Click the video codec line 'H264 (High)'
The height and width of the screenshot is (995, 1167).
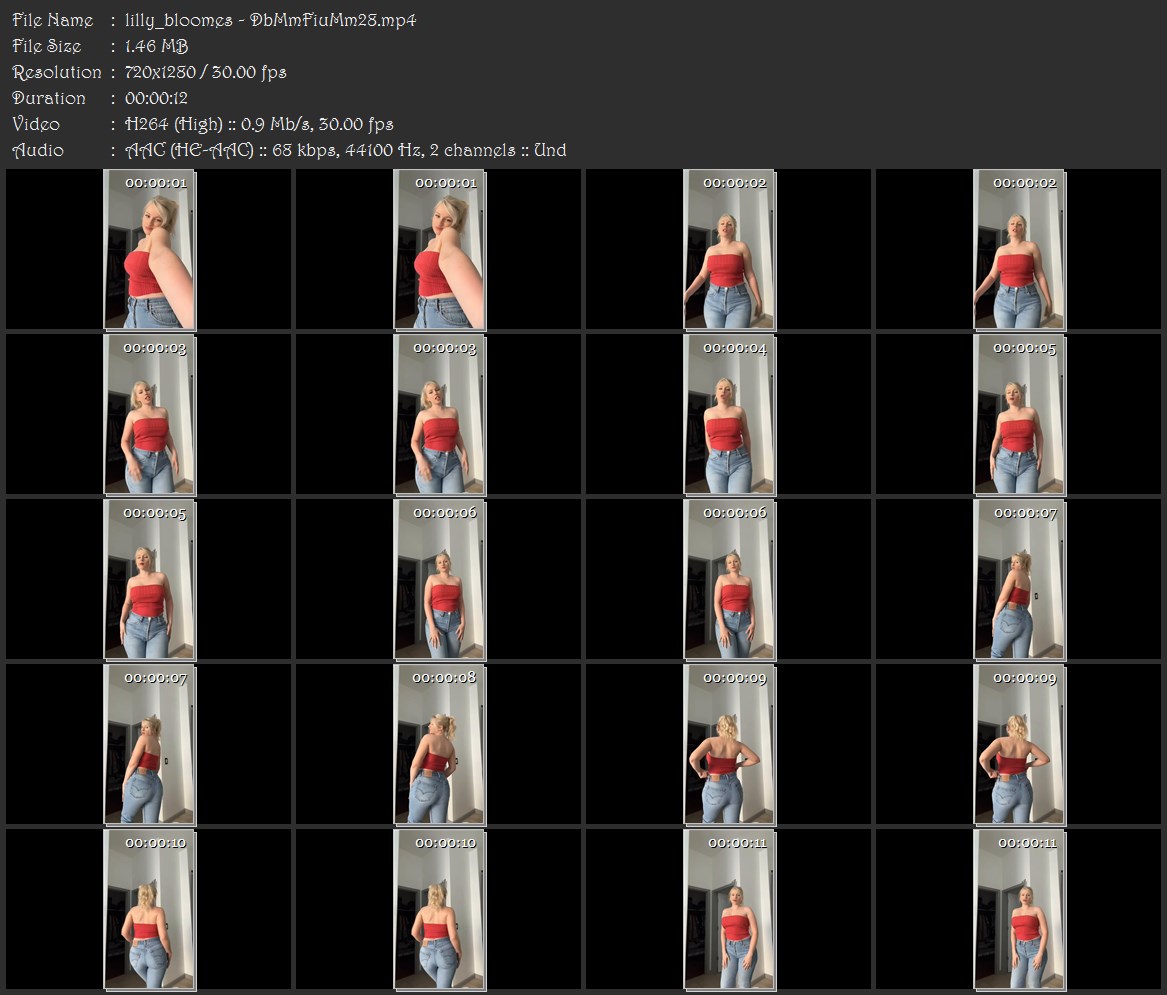pyautogui.click(x=174, y=124)
